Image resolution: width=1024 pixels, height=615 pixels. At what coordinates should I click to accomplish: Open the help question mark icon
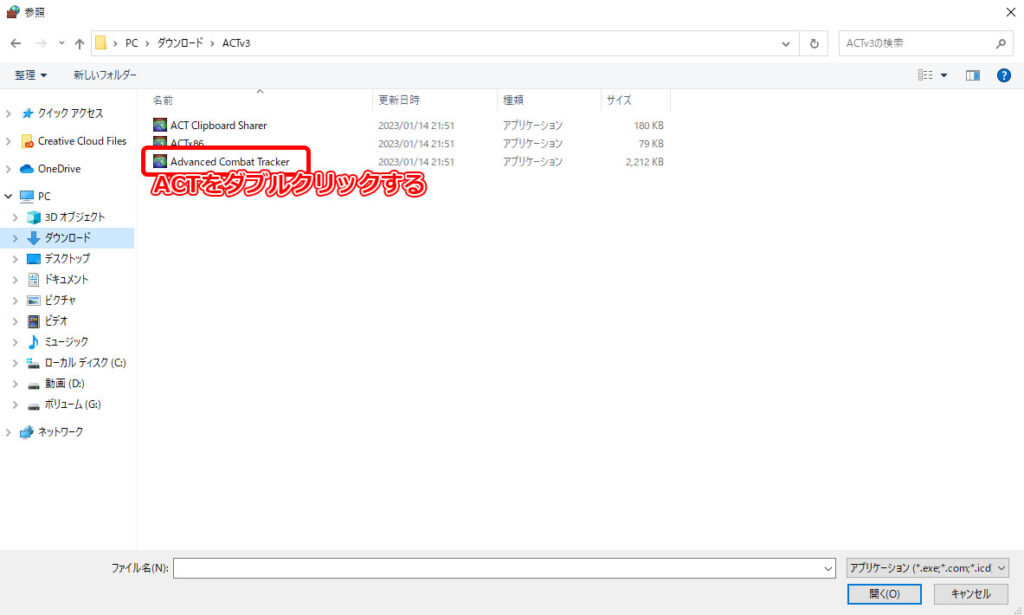(1003, 75)
